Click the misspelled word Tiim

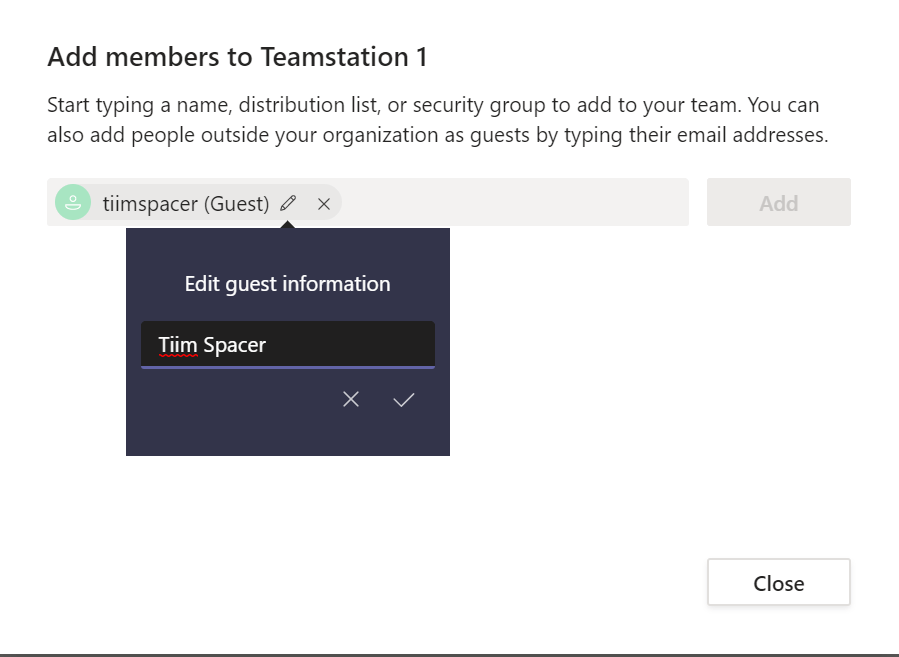[178, 345]
